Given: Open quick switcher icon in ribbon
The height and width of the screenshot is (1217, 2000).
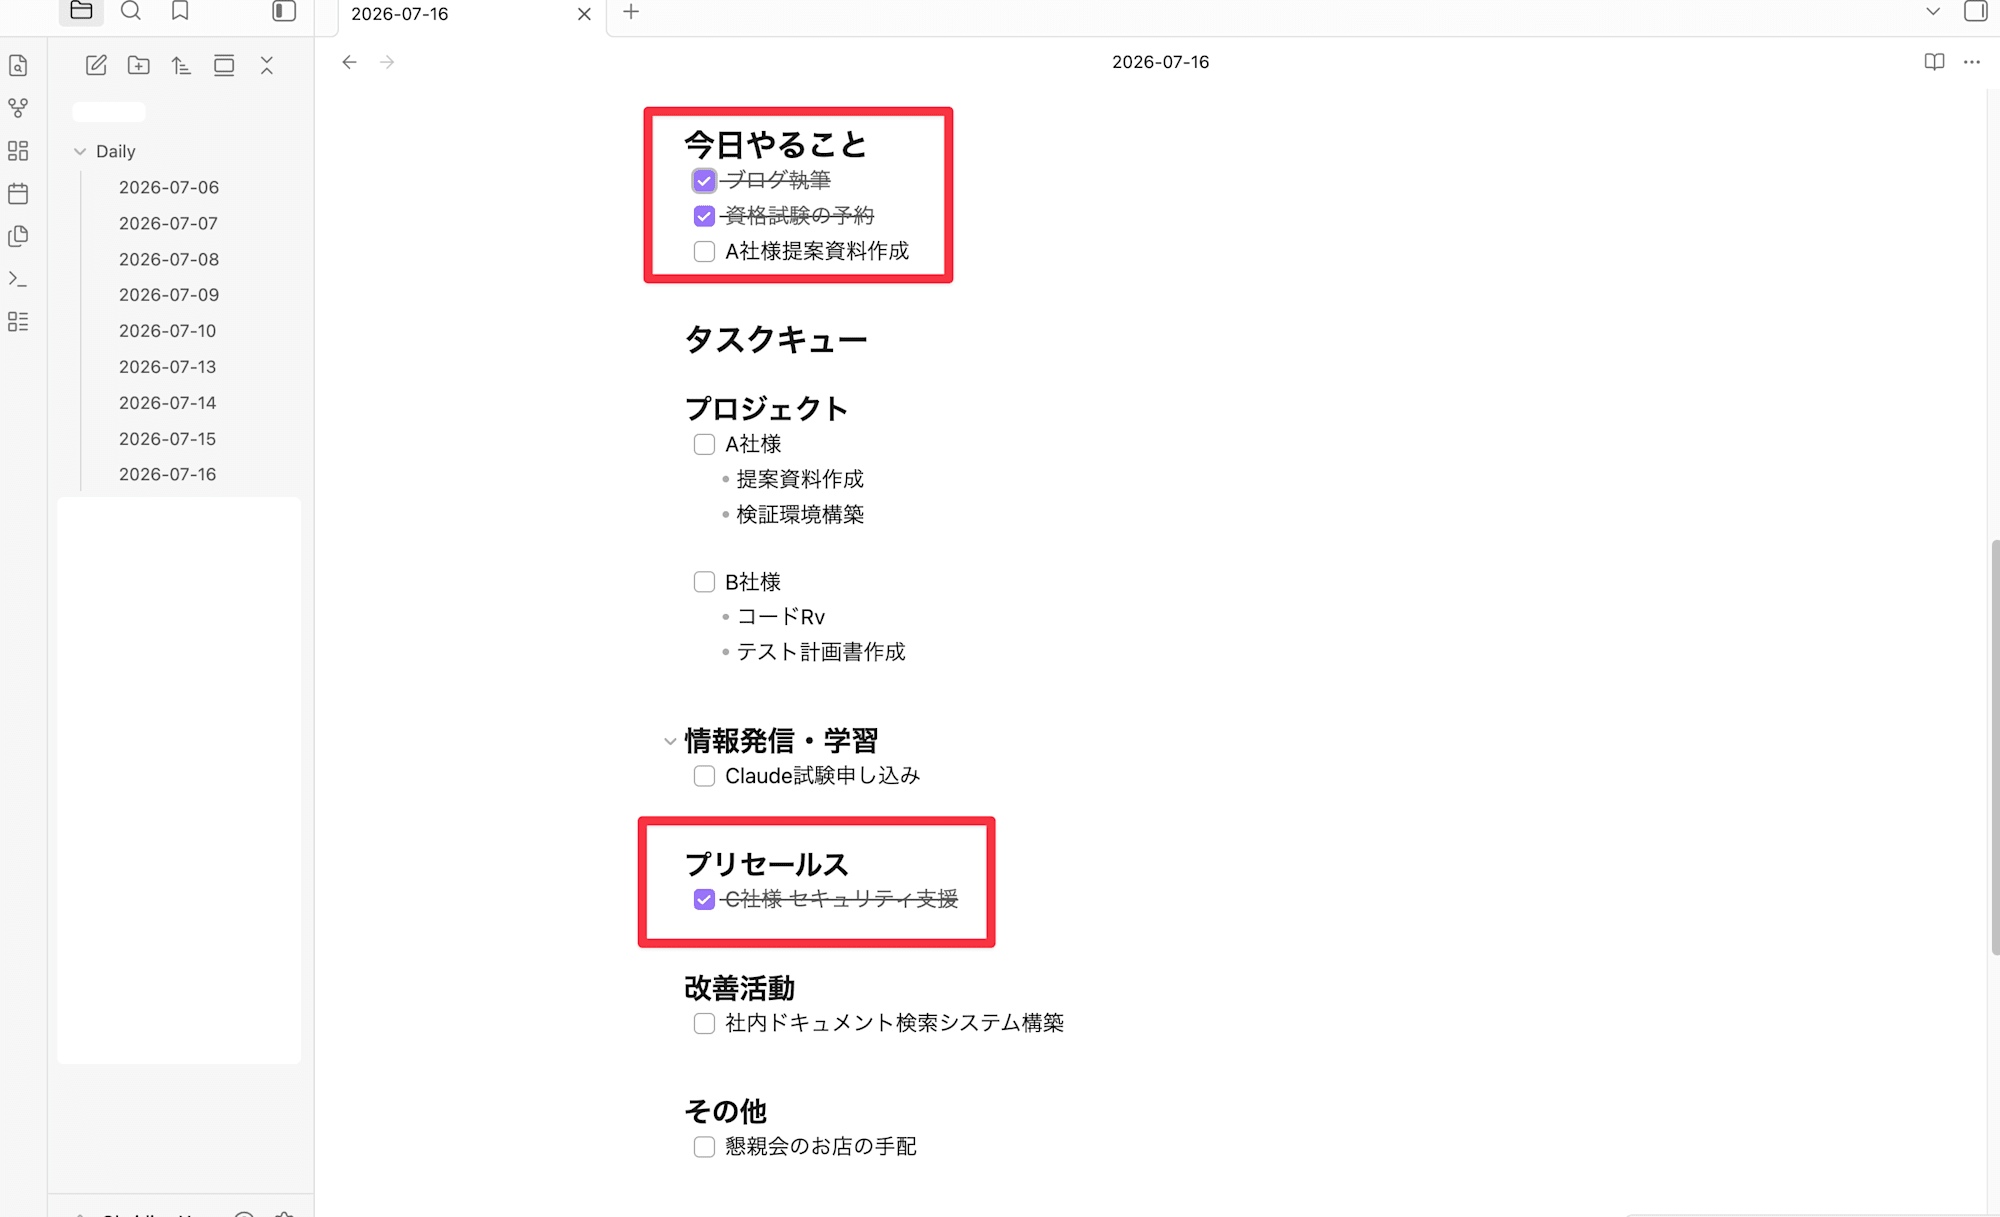Looking at the screenshot, I should 18,66.
